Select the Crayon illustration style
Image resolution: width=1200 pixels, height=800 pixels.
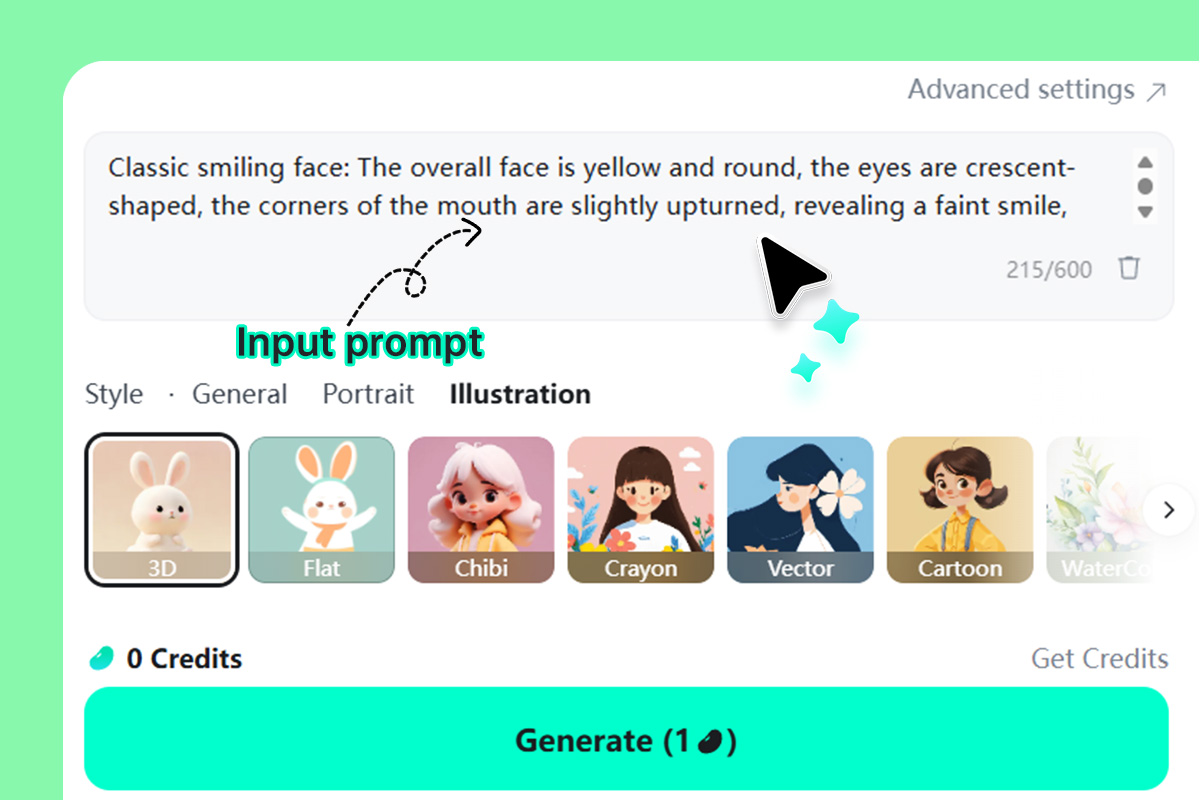tap(641, 510)
